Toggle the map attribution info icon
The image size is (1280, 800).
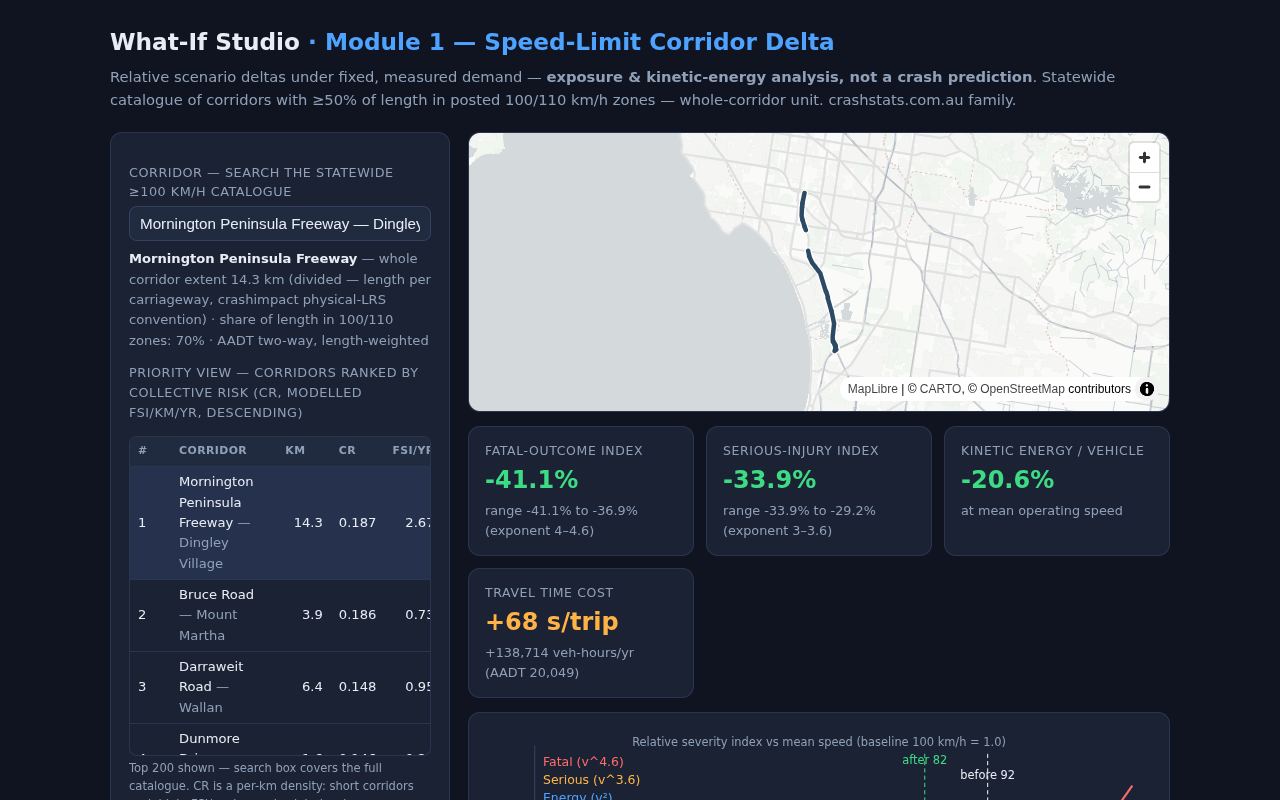point(1147,389)
